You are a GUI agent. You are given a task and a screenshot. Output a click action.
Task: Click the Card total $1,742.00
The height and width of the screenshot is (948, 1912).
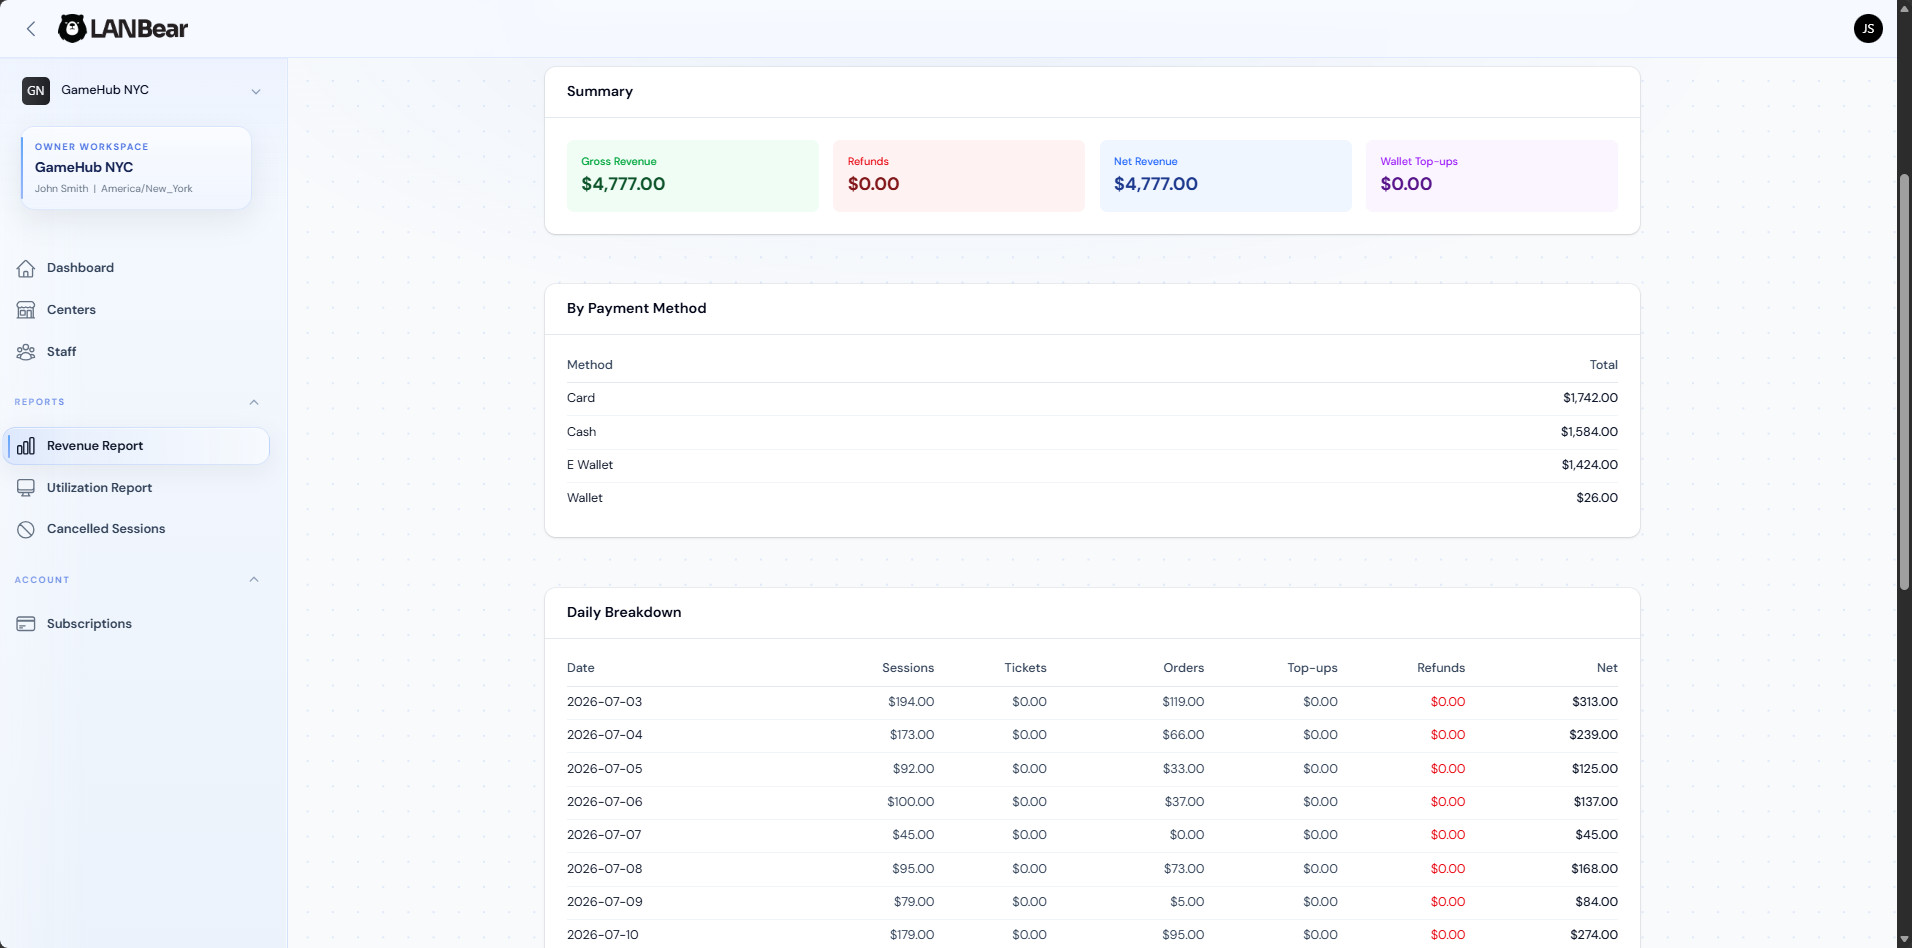[1590, 398]
